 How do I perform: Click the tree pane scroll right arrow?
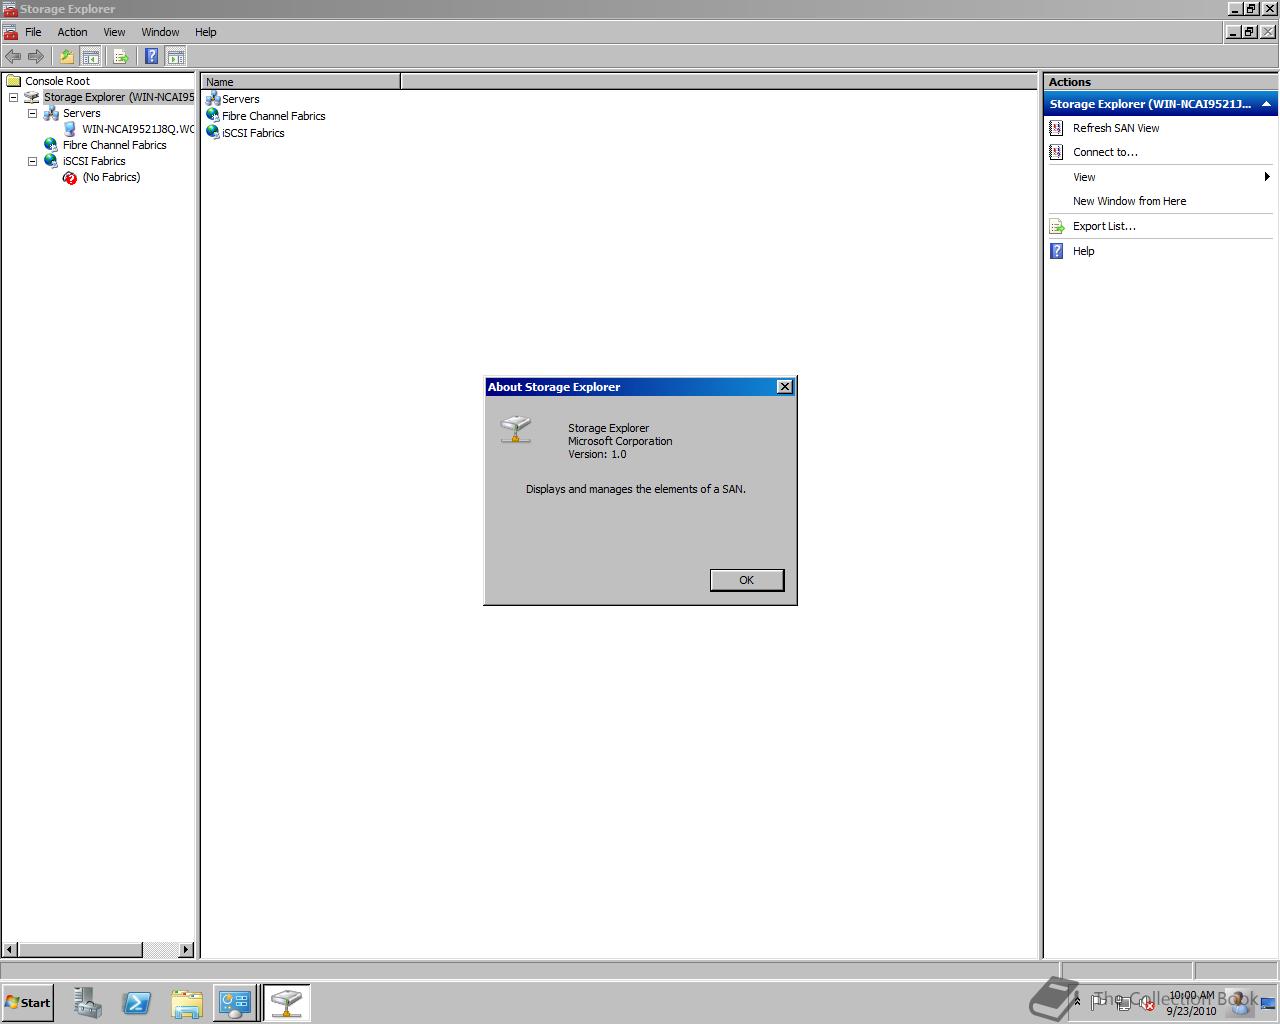pyautogui.click(x=186, y=949)
